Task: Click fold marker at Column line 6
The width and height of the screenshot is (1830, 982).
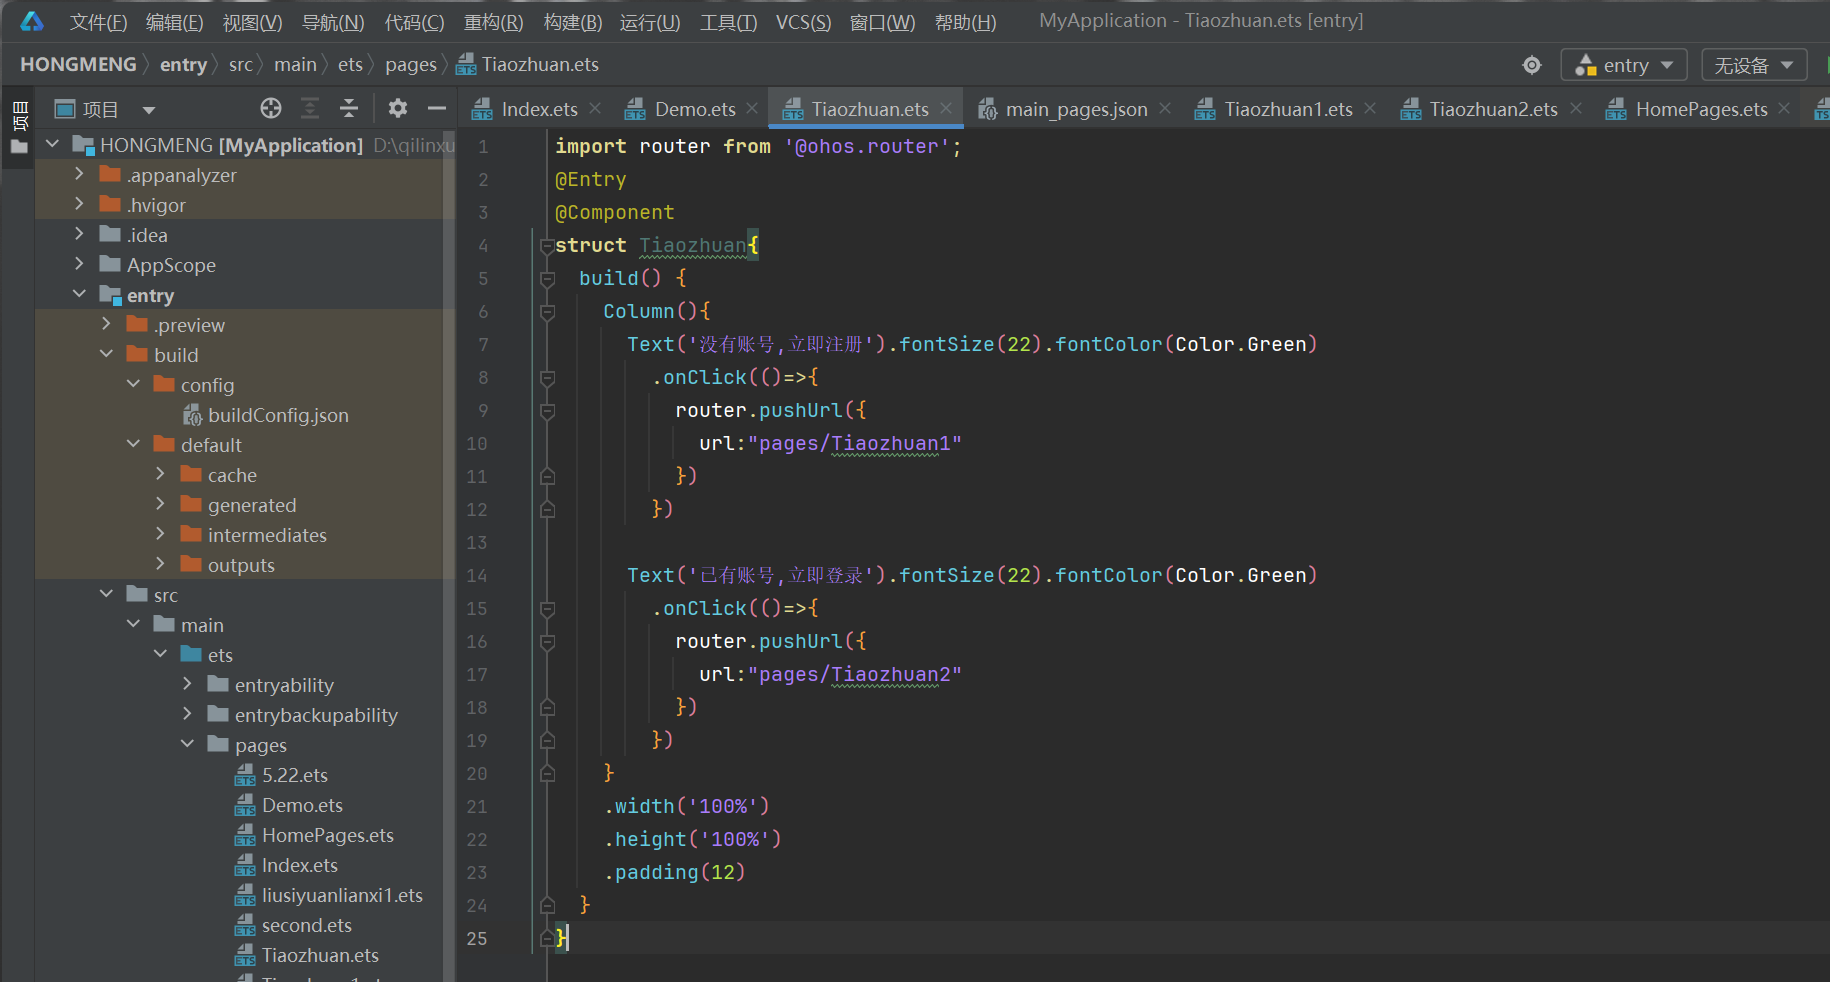Action: pyautogui.click(x=547, y=312)
